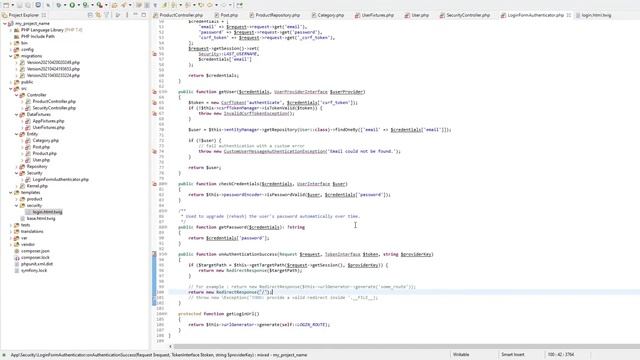
Task: Collapse the my_project_name project node
Action: click(5, 24)
